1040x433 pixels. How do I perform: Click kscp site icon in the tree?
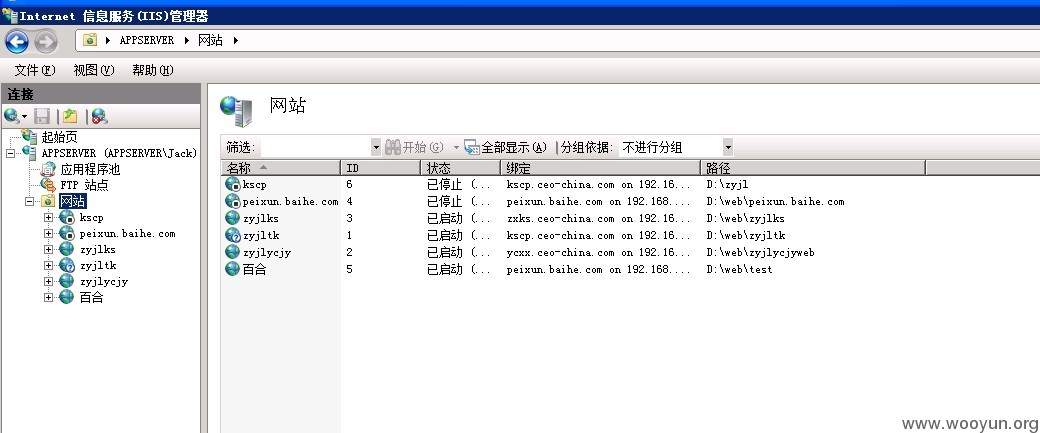tap(67, 217)
